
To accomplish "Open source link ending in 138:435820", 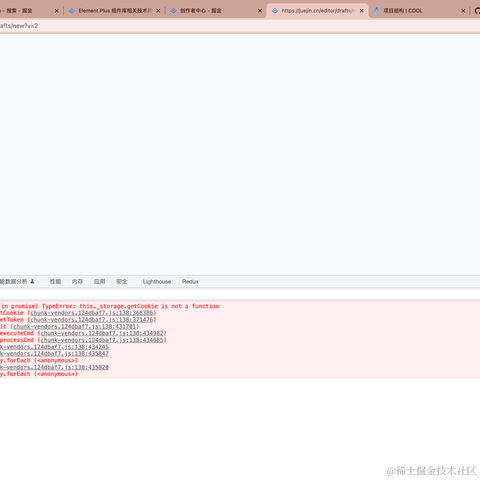I will [x=54, y=367].
